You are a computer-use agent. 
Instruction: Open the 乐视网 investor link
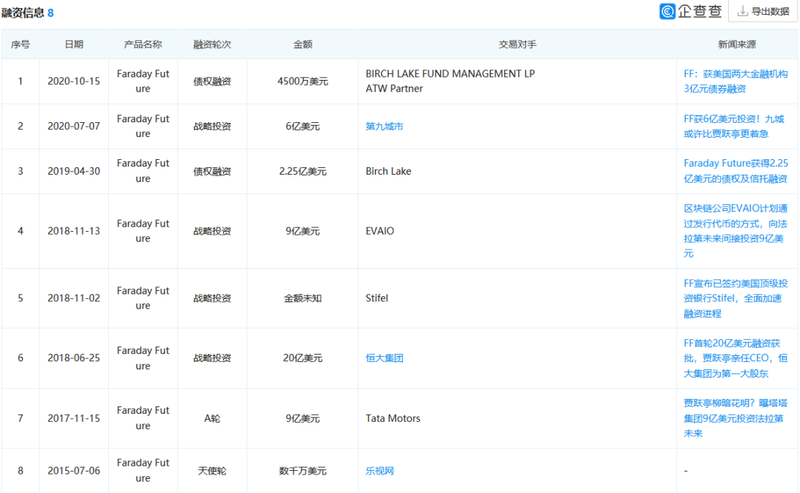tap(380, 470)
